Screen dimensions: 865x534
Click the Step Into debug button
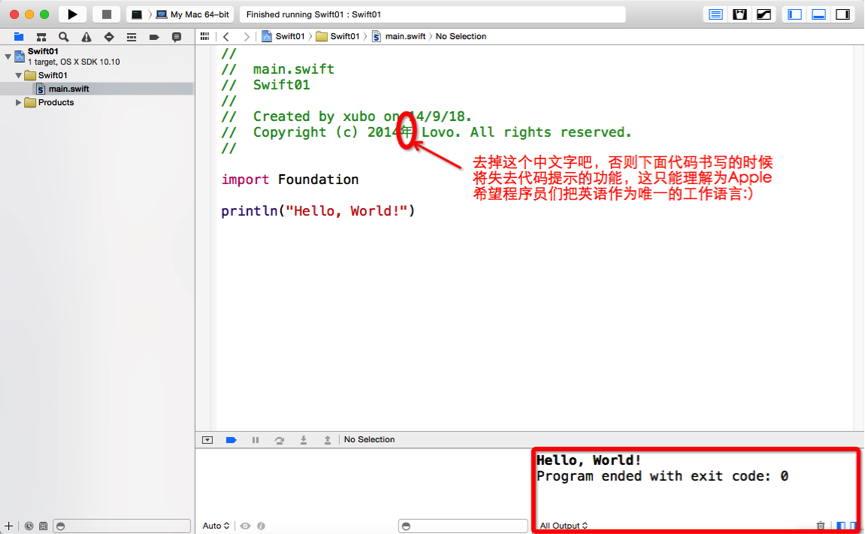coord(303,440)
